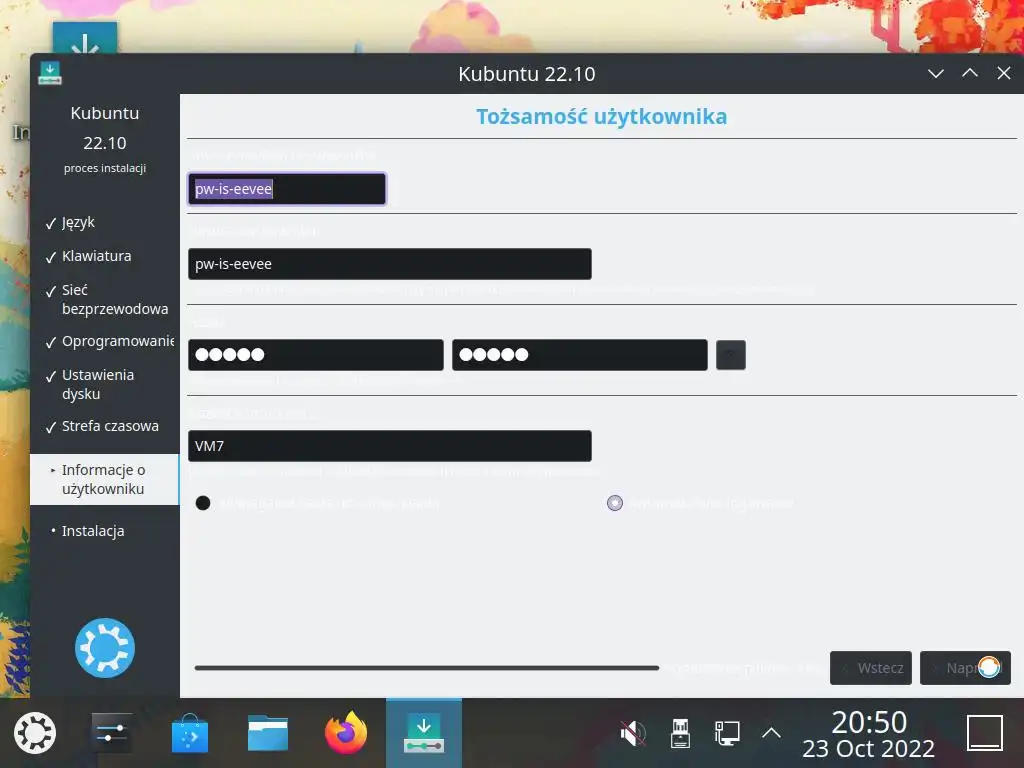Select the dark filled login radio button
This screenshot has width=1024, height=768.
tap(203, 503)
